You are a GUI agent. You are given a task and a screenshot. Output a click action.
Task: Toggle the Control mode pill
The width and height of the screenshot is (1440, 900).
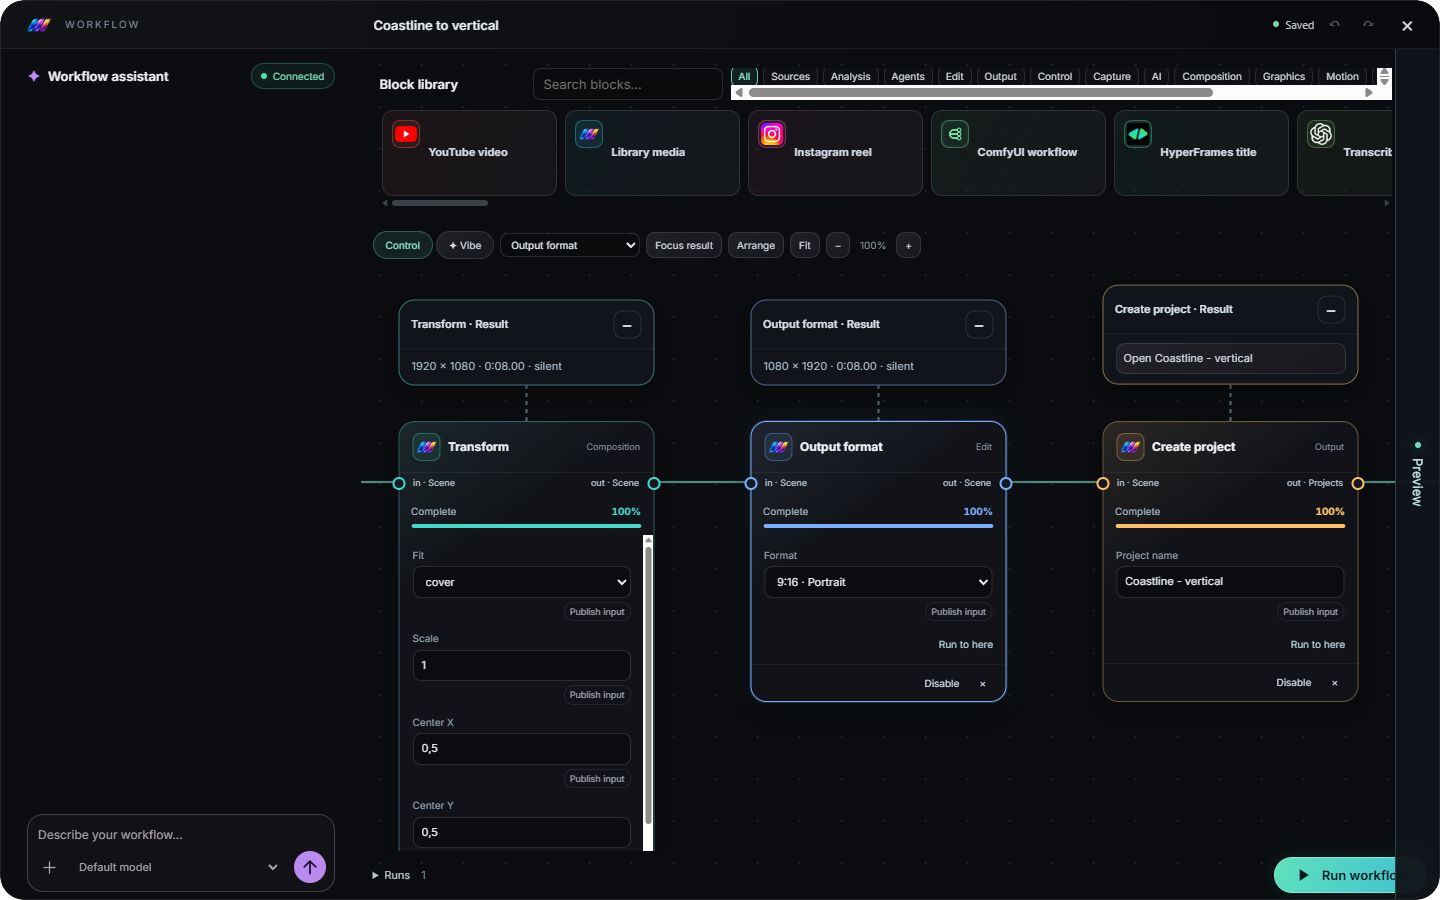403,245
